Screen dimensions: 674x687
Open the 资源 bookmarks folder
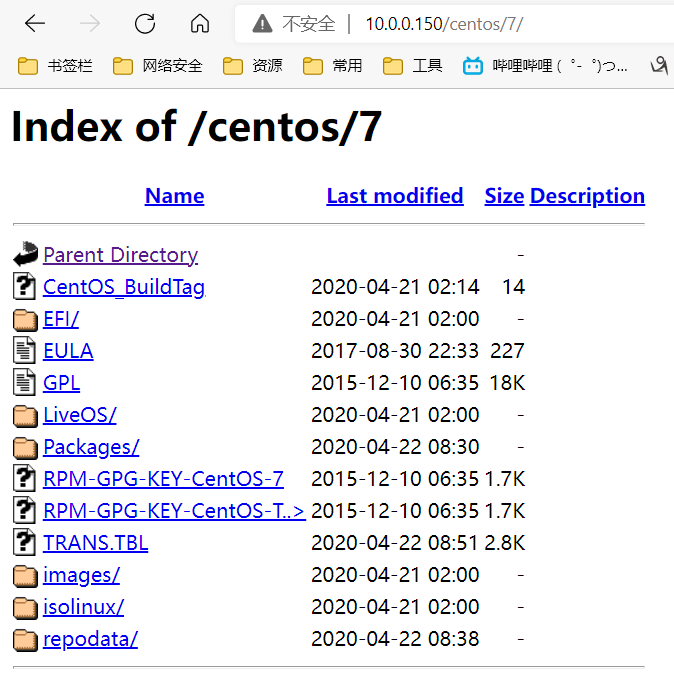[x=253, y=66]
